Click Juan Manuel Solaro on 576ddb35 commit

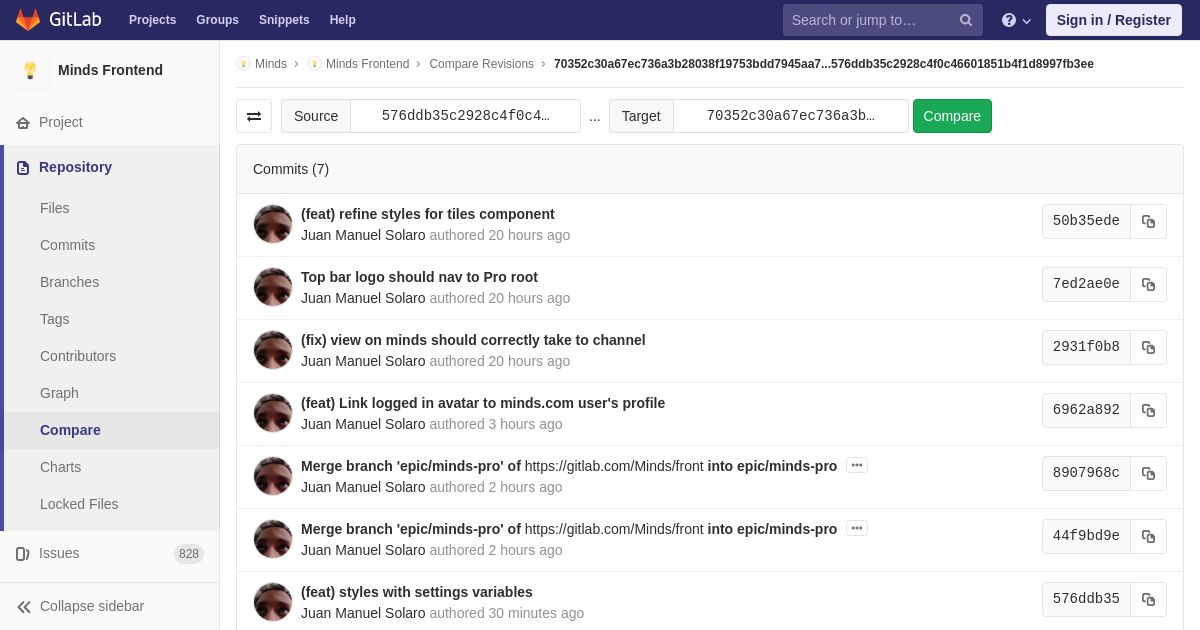tap(363, 613)
